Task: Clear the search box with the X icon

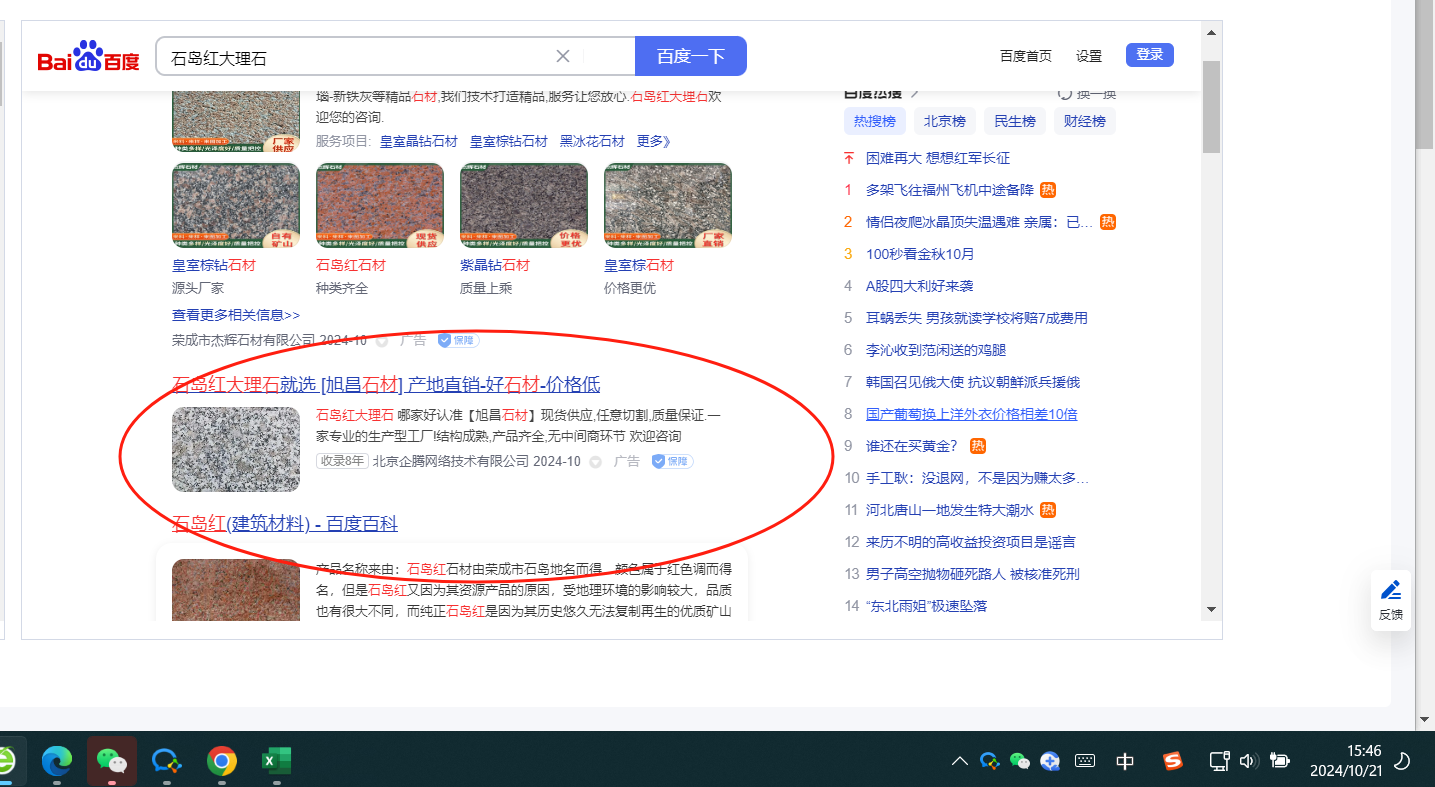Action: [563, 56]
